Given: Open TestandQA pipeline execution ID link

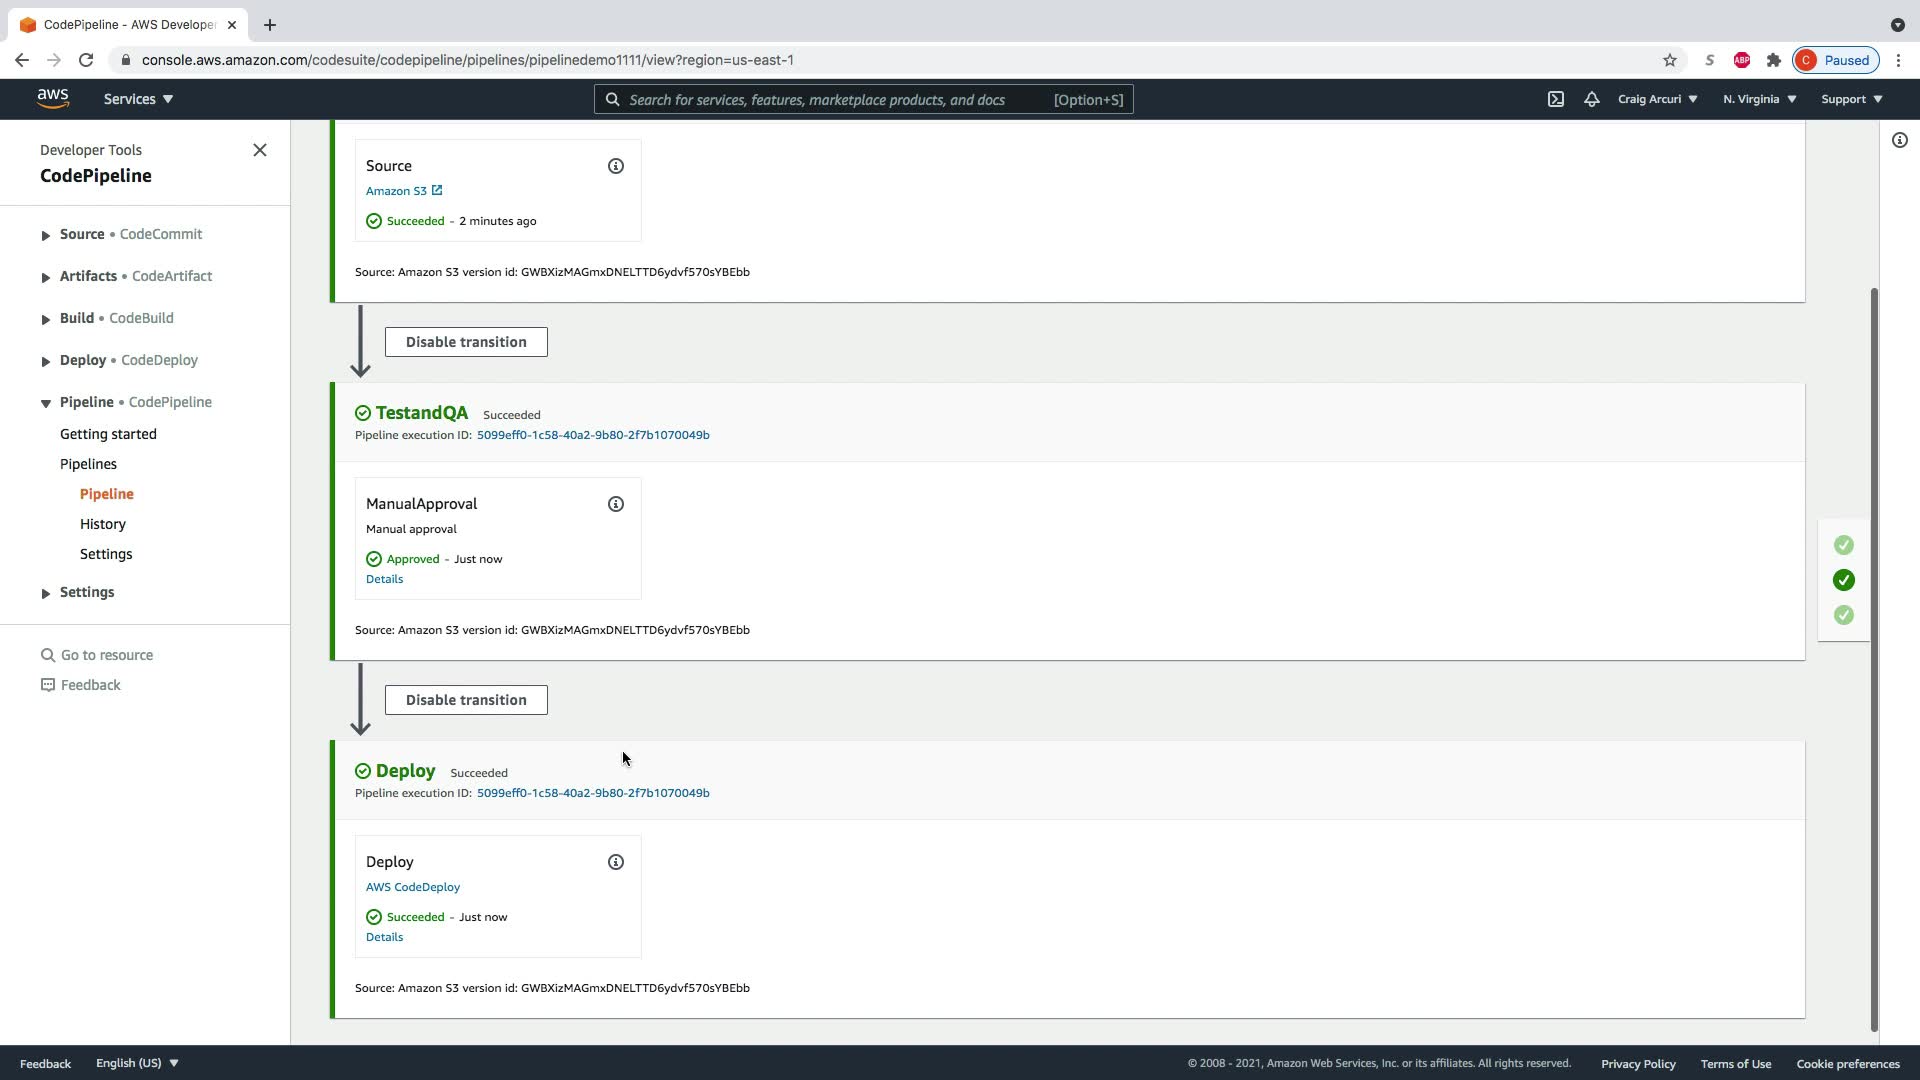Looking at the screenshot, I should click(593, 435).
